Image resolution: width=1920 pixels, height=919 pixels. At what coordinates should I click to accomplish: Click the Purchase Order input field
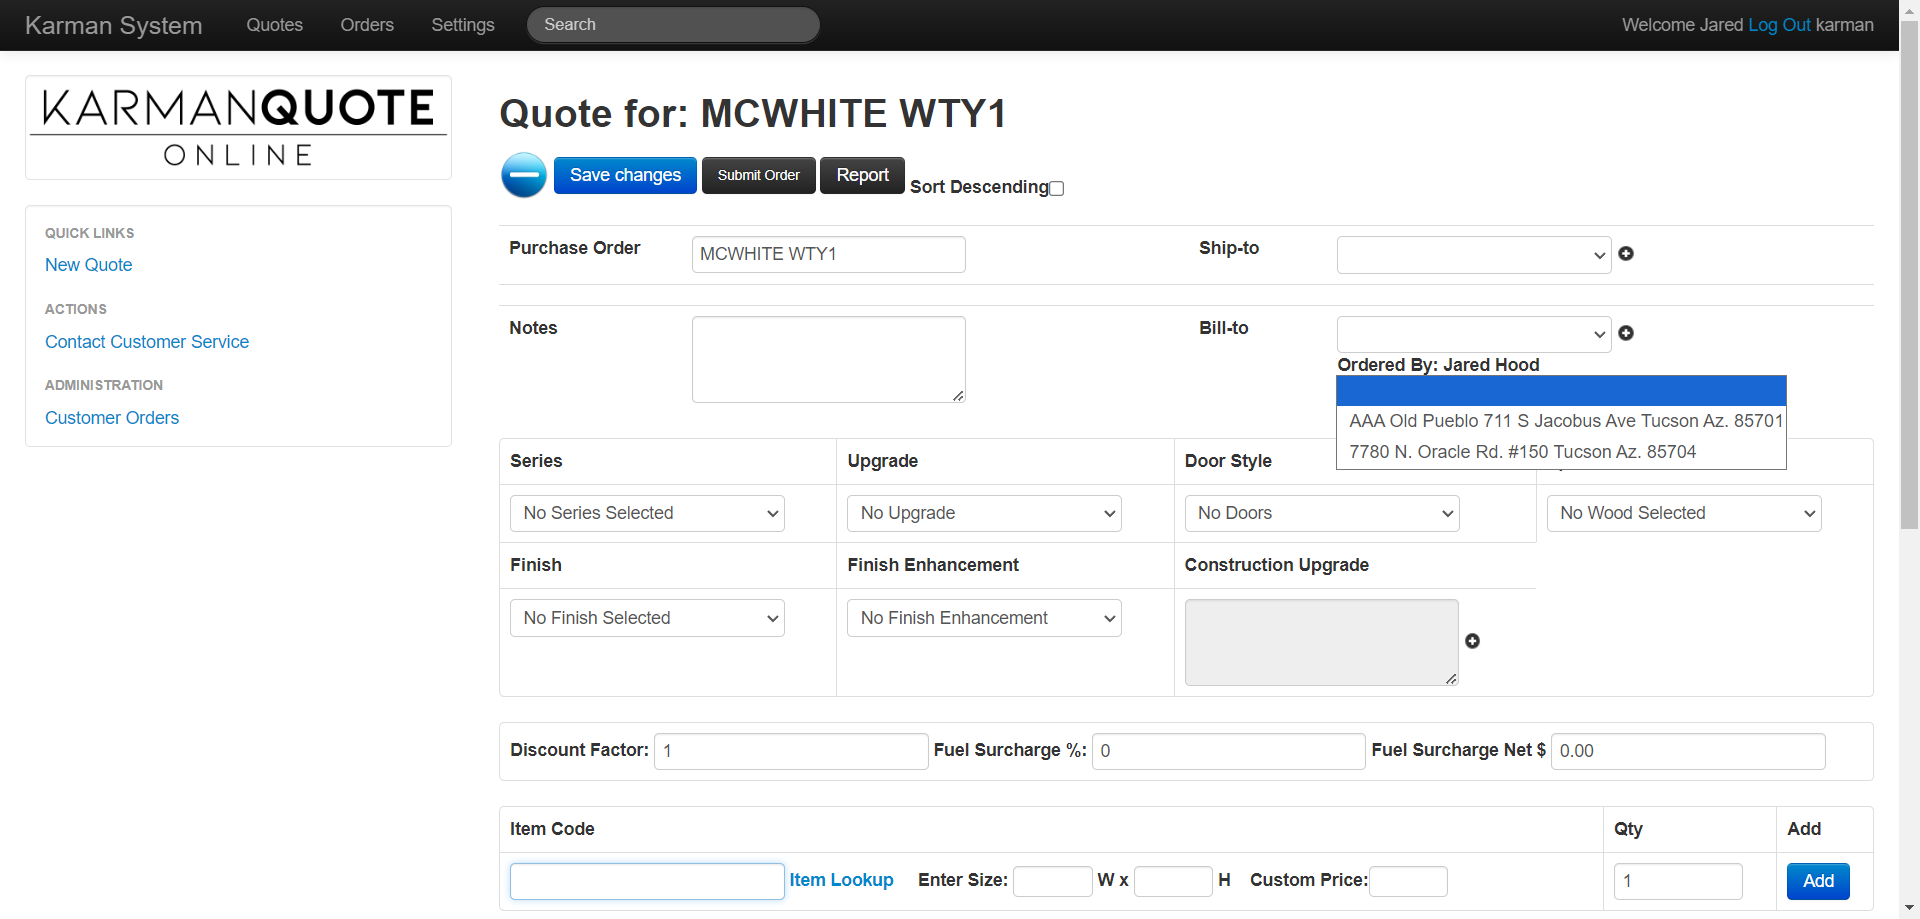[x=828, y=254]
